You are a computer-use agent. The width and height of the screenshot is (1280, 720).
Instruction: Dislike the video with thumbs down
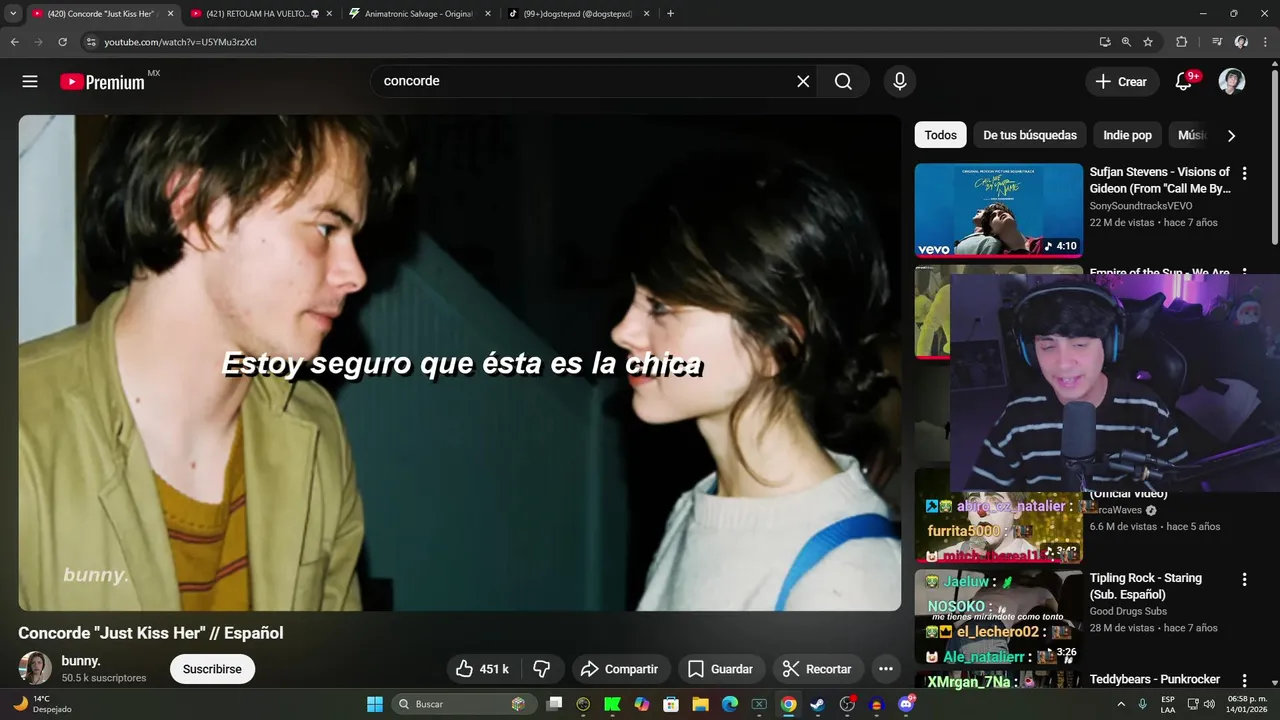coord(542,669)
